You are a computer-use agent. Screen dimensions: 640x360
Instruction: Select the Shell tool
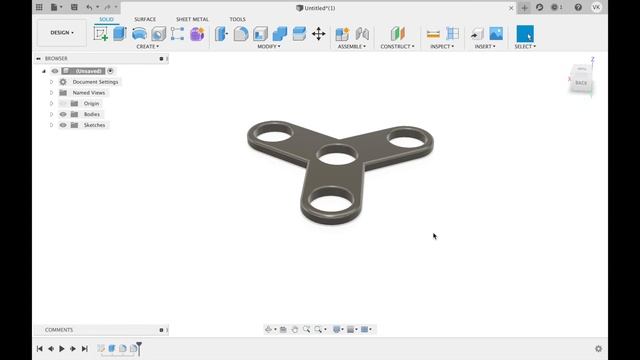(x=260, y=34)
